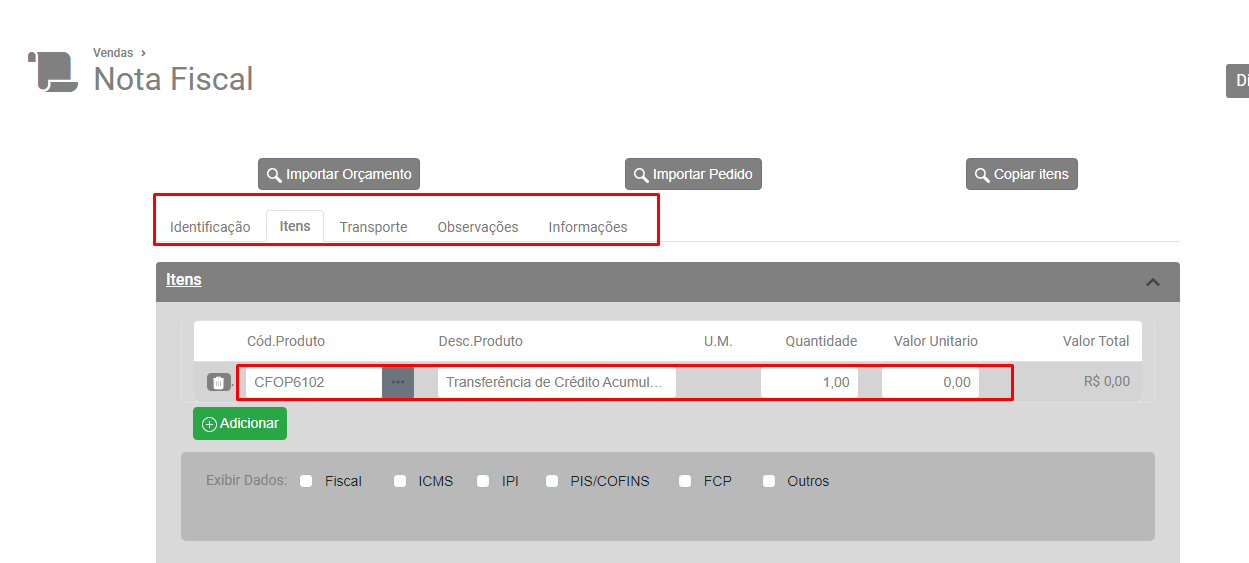Click the Valor Unitario column header
The image size is (1249, 563).
936,341
